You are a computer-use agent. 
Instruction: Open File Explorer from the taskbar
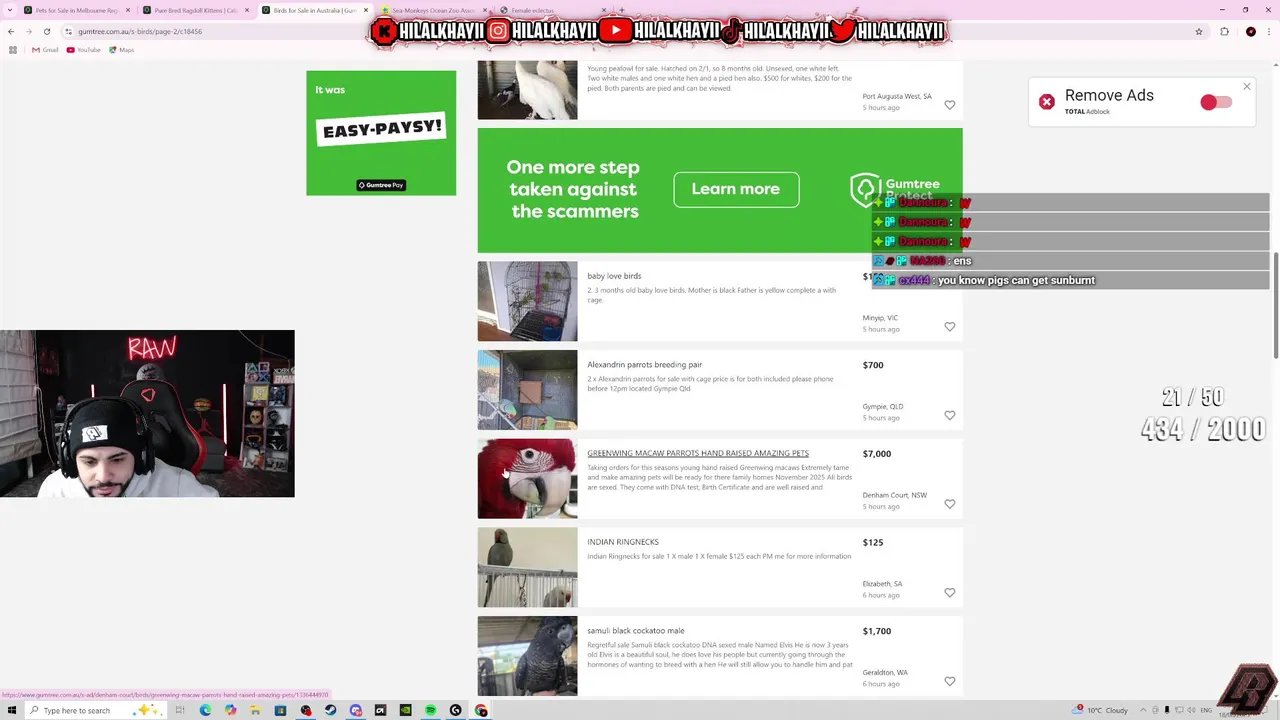(x=255, y=710)
